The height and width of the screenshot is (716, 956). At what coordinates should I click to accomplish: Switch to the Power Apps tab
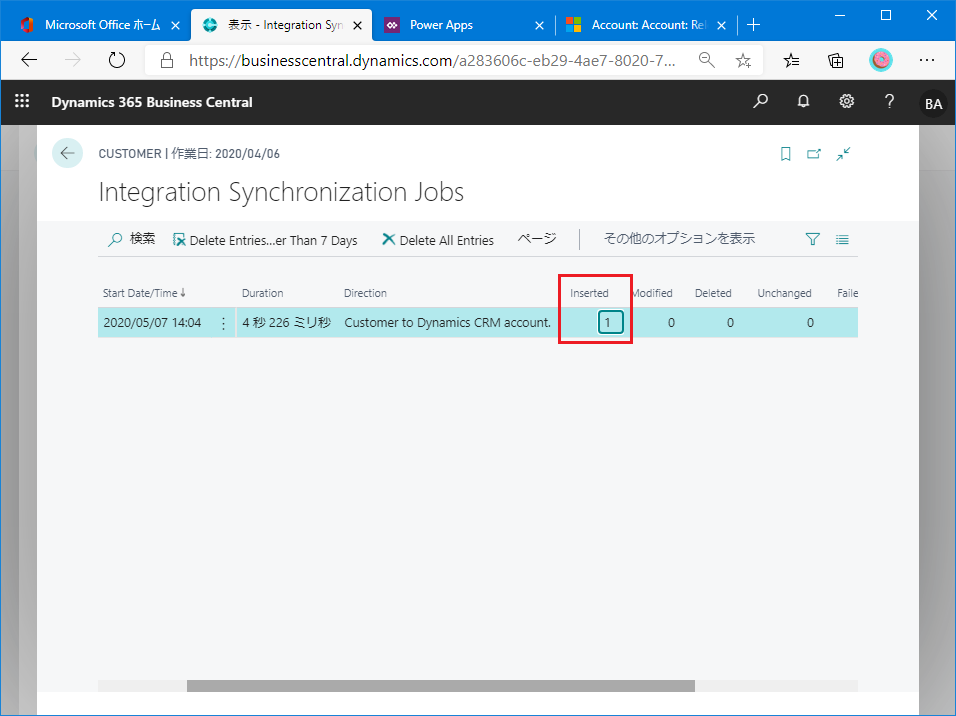tap(463, 25)
